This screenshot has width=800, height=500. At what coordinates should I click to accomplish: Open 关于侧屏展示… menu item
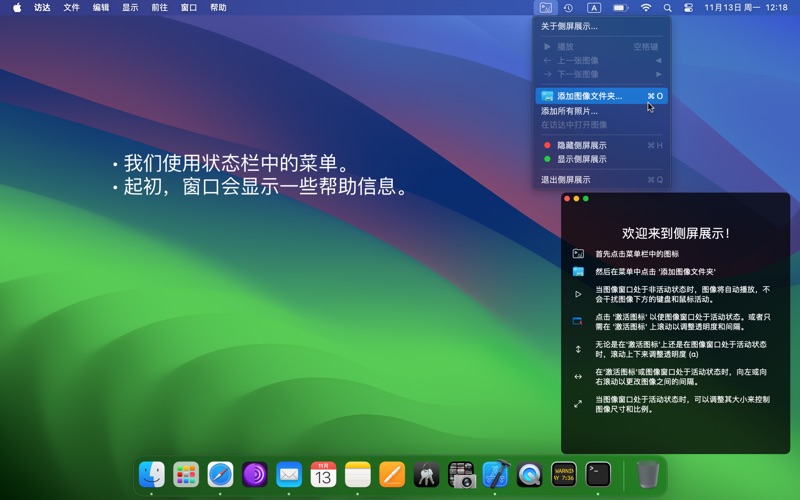click(x=569, y=26)
